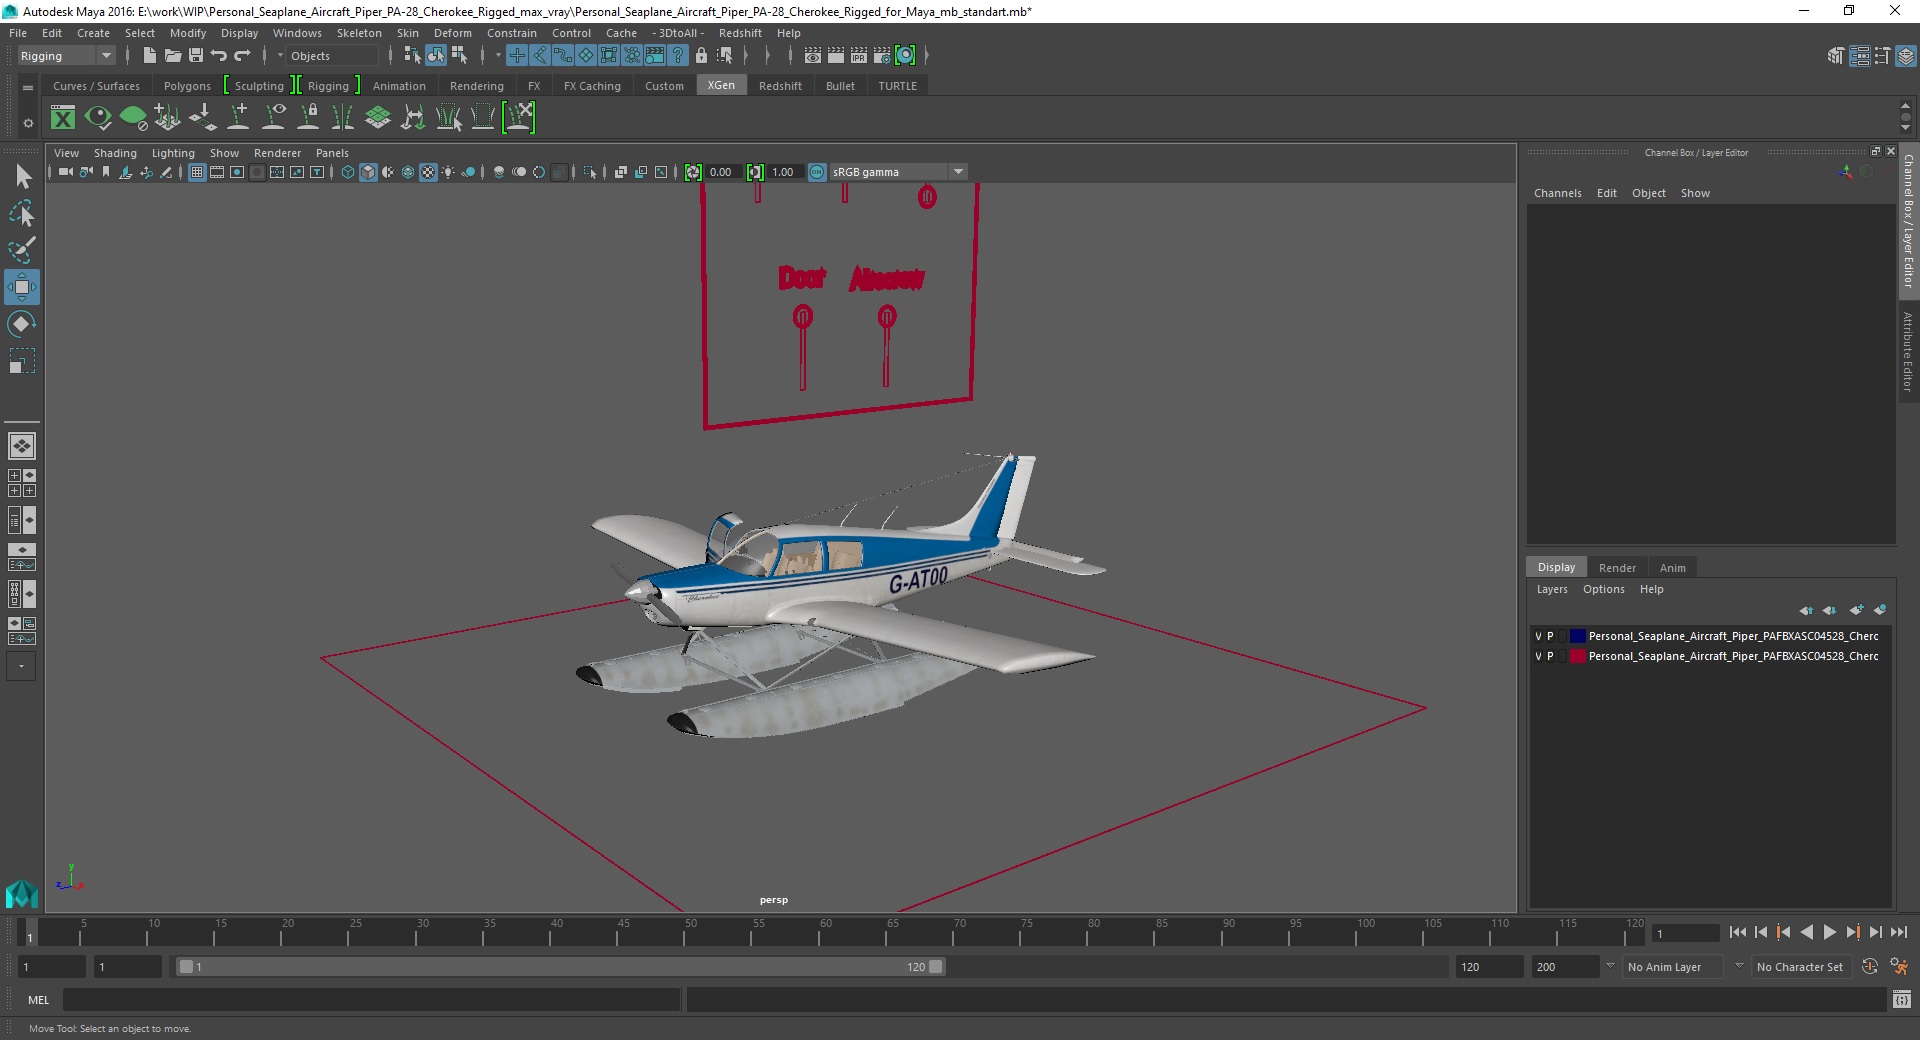Open shelf options gear menu
The height and width of the screenshot is (1040, 1920).
coord(28,124)
